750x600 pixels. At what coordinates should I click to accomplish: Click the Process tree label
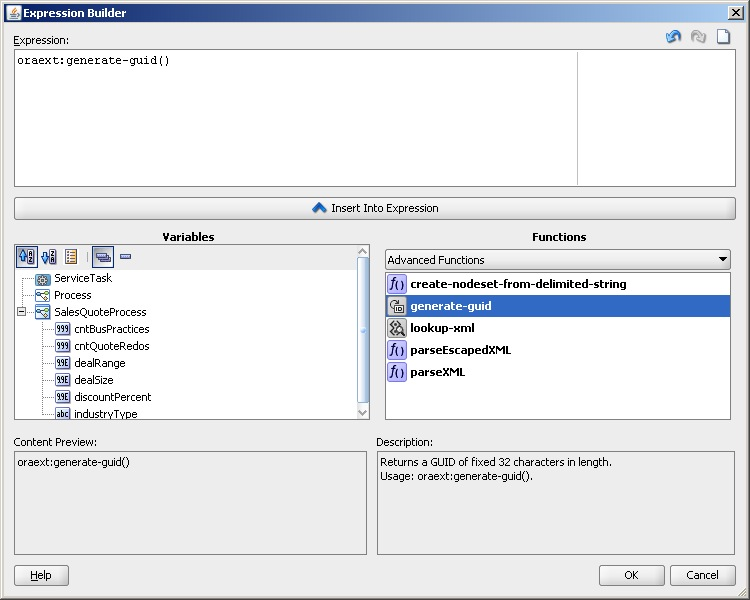[x=72, y=295]
